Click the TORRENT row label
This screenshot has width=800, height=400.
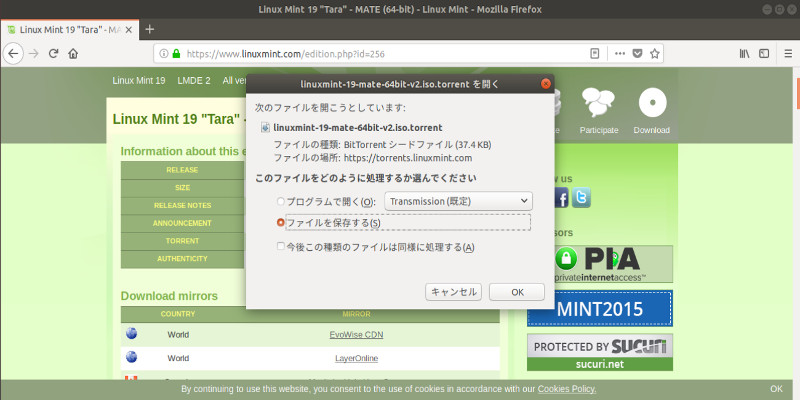click(x=182, y=241)
